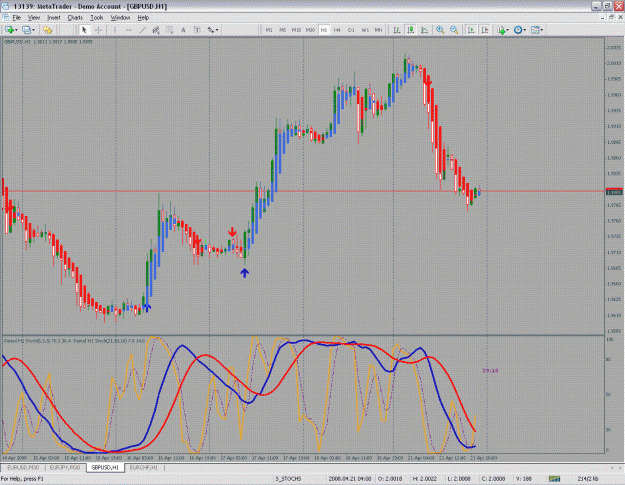This screenshot has width=625, height=485.
Task: Switch to D1 timeframe
Action: (351, 30)
